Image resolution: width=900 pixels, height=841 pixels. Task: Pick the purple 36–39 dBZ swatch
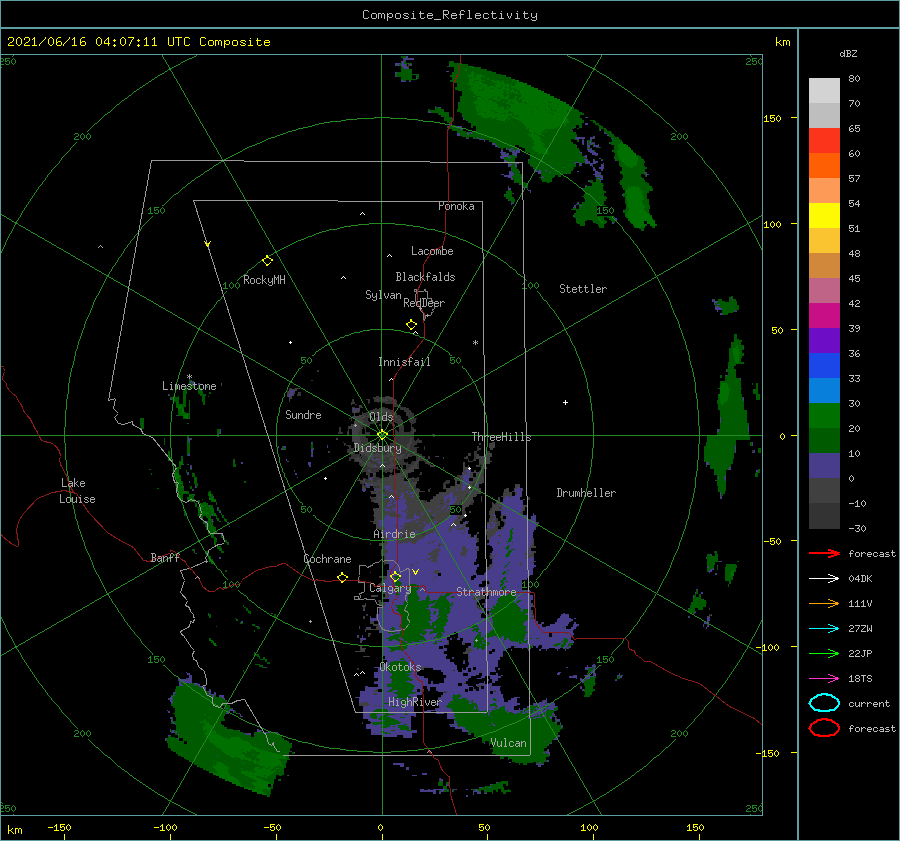click(824, 341)
